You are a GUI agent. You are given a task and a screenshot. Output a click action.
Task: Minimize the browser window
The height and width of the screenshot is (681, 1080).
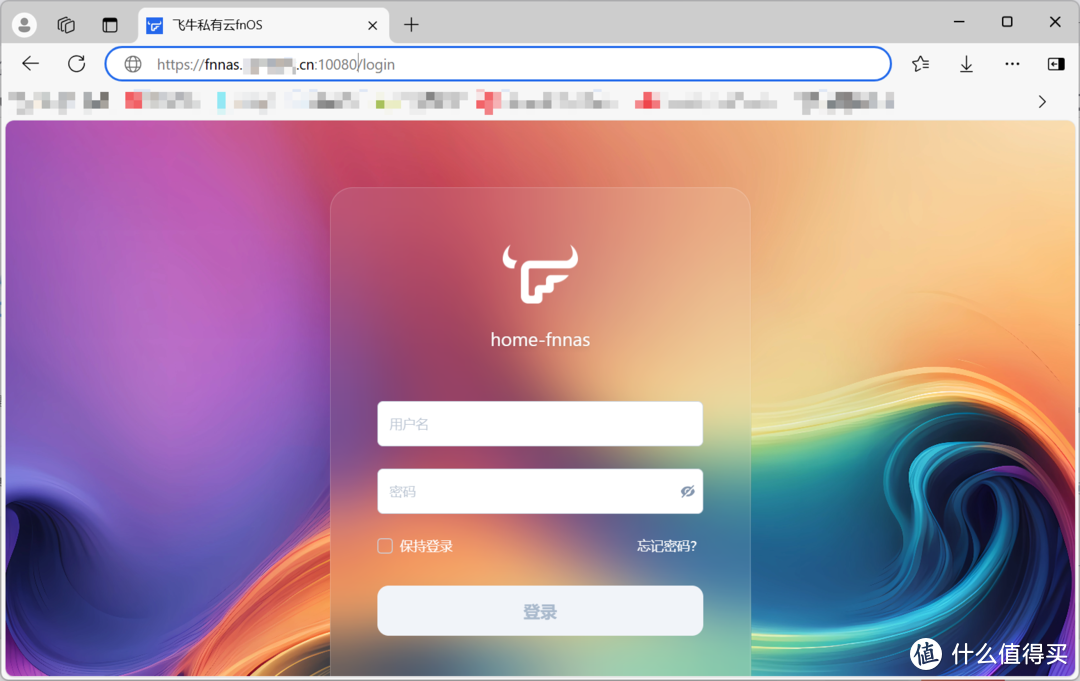[959, 22]
